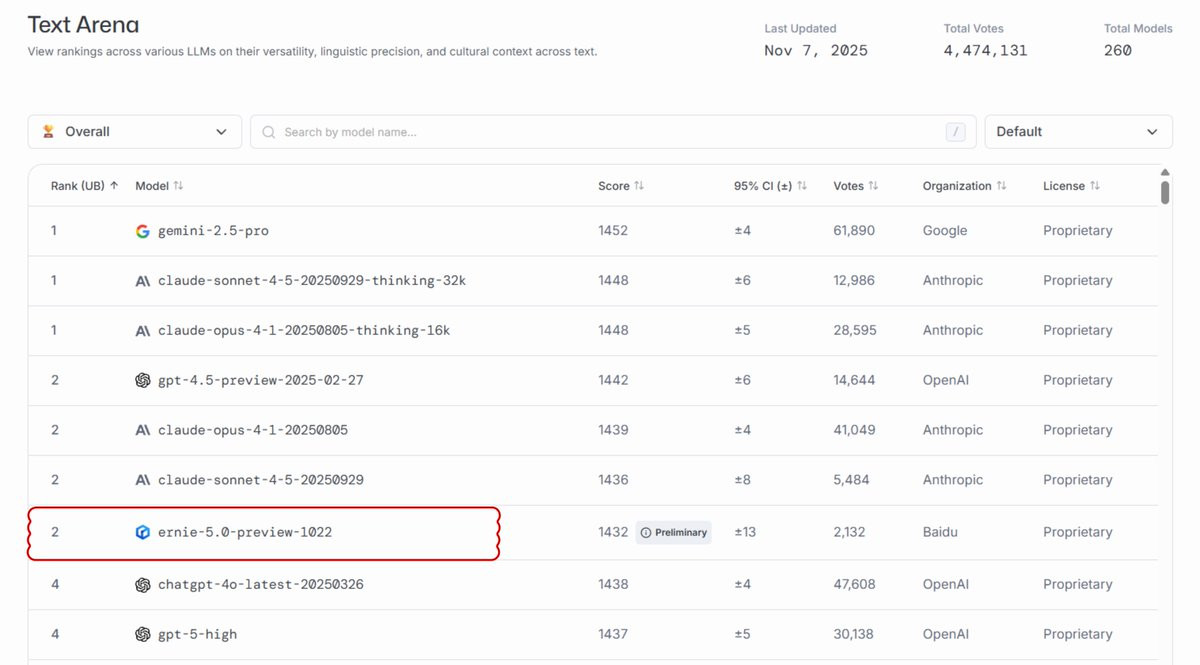Click the scrollbar up arrow

(x=1165, y=173)
